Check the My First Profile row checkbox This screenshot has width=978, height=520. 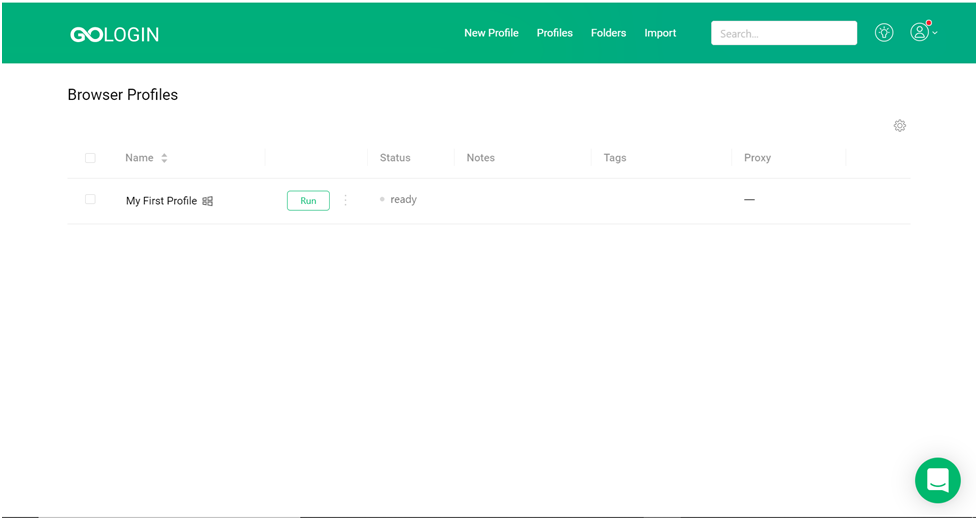[90, 200]
